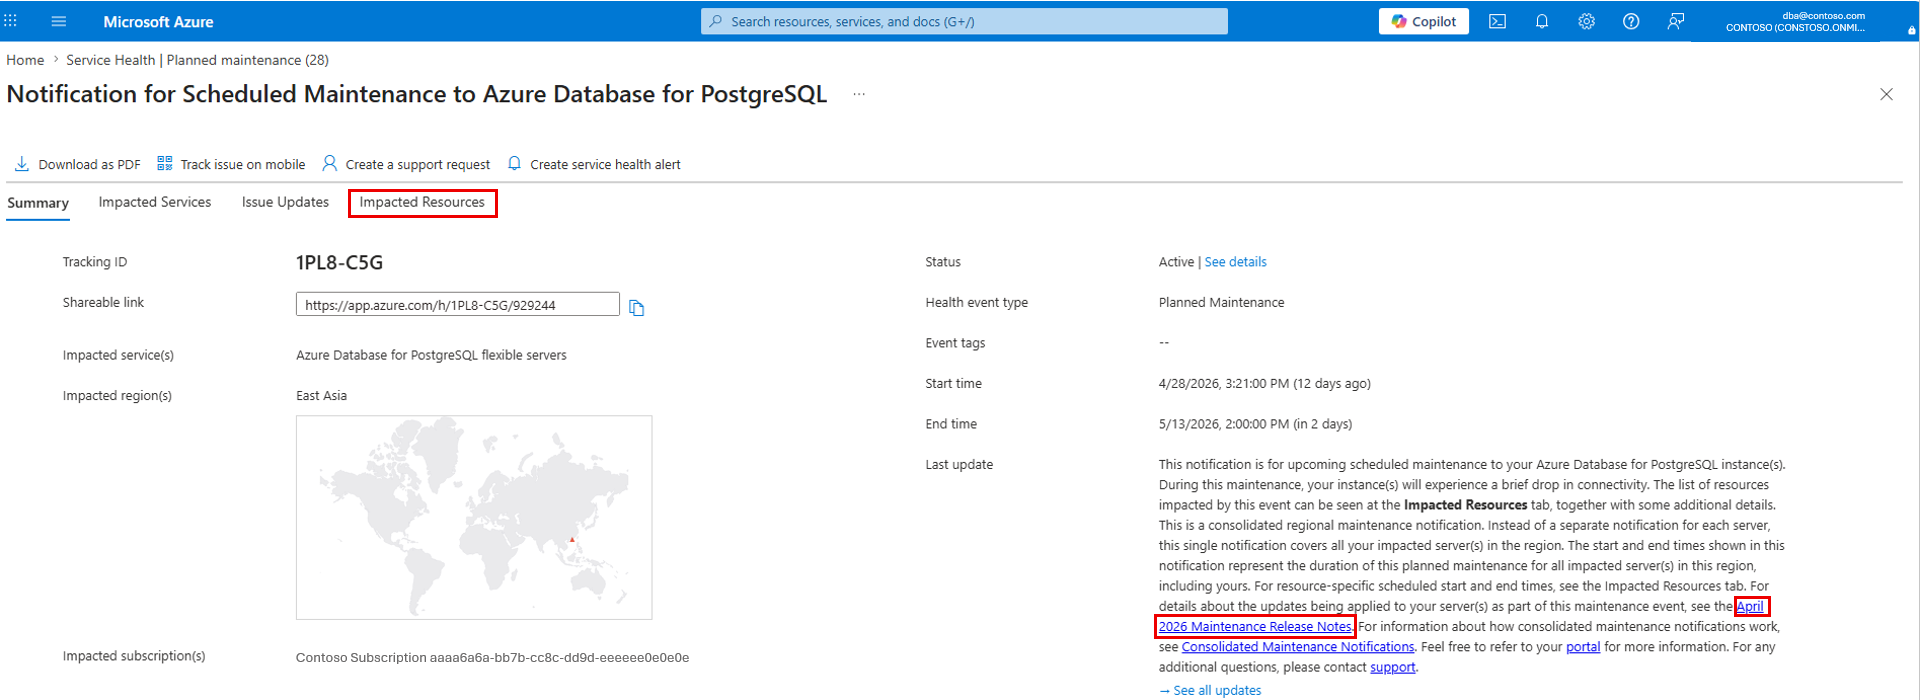1920x700 pixels.
Task: Click the Create service health alert label
Action: pyautogui.click(x=605, y=165)
